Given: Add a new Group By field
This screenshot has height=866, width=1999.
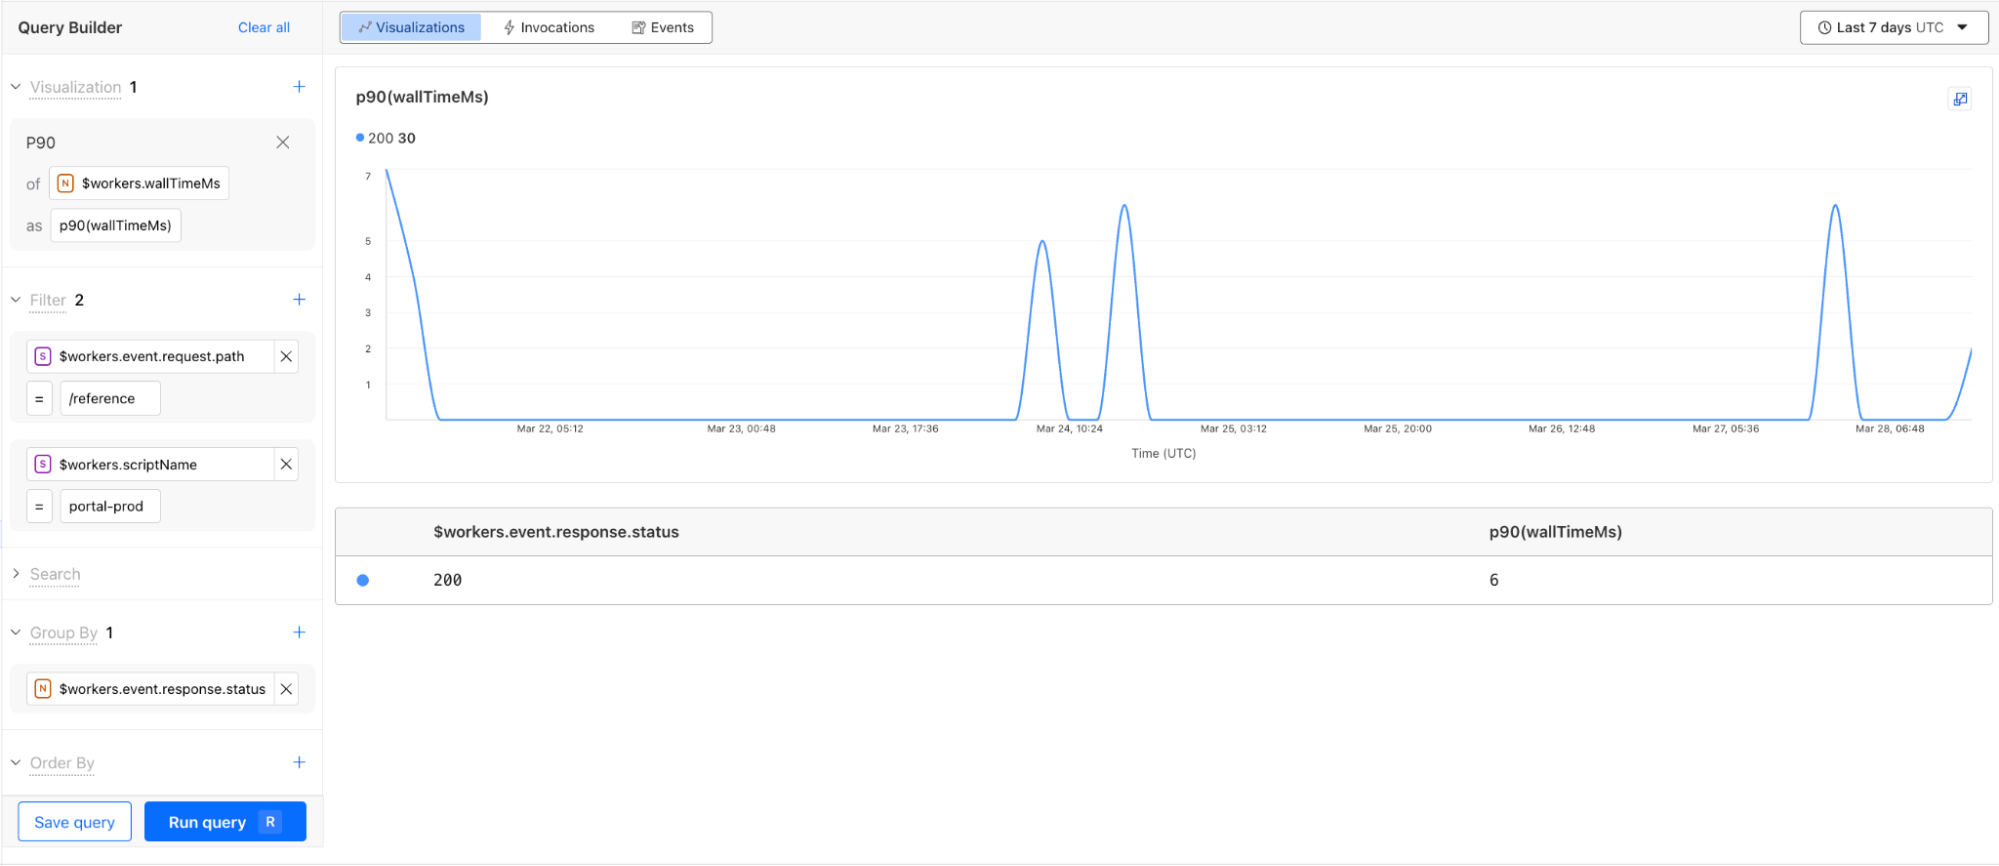Looking at the screenshot, I should [x=299, y=633].
